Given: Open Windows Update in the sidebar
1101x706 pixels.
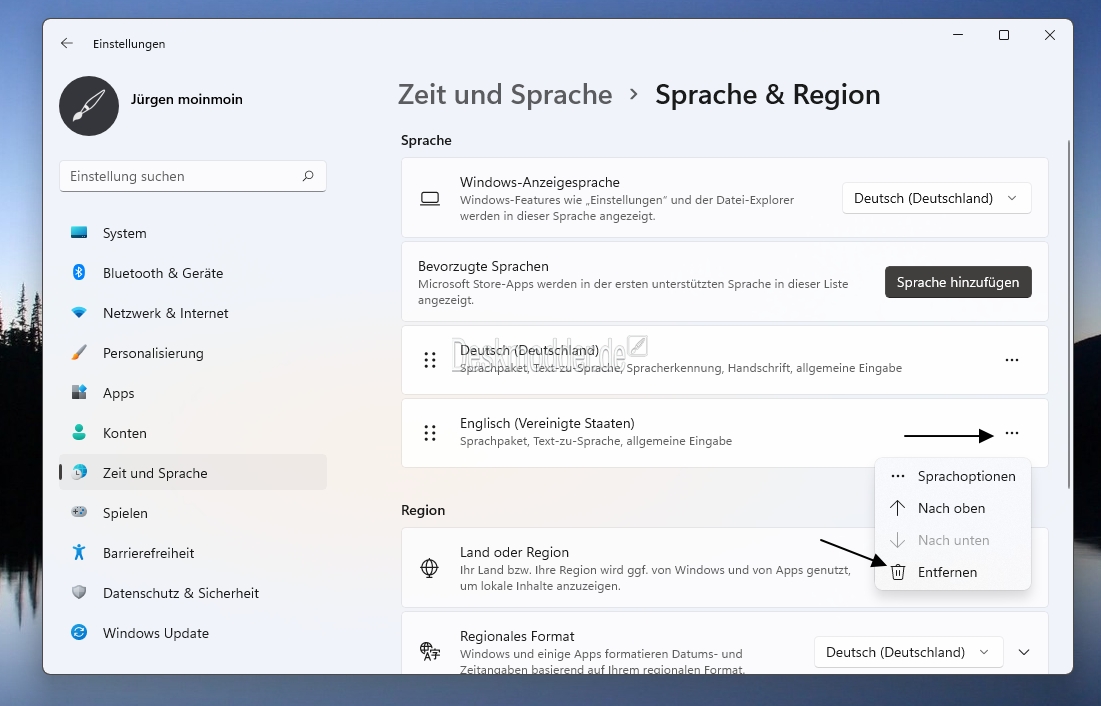Looking at the screenshot, I should 193,634.
